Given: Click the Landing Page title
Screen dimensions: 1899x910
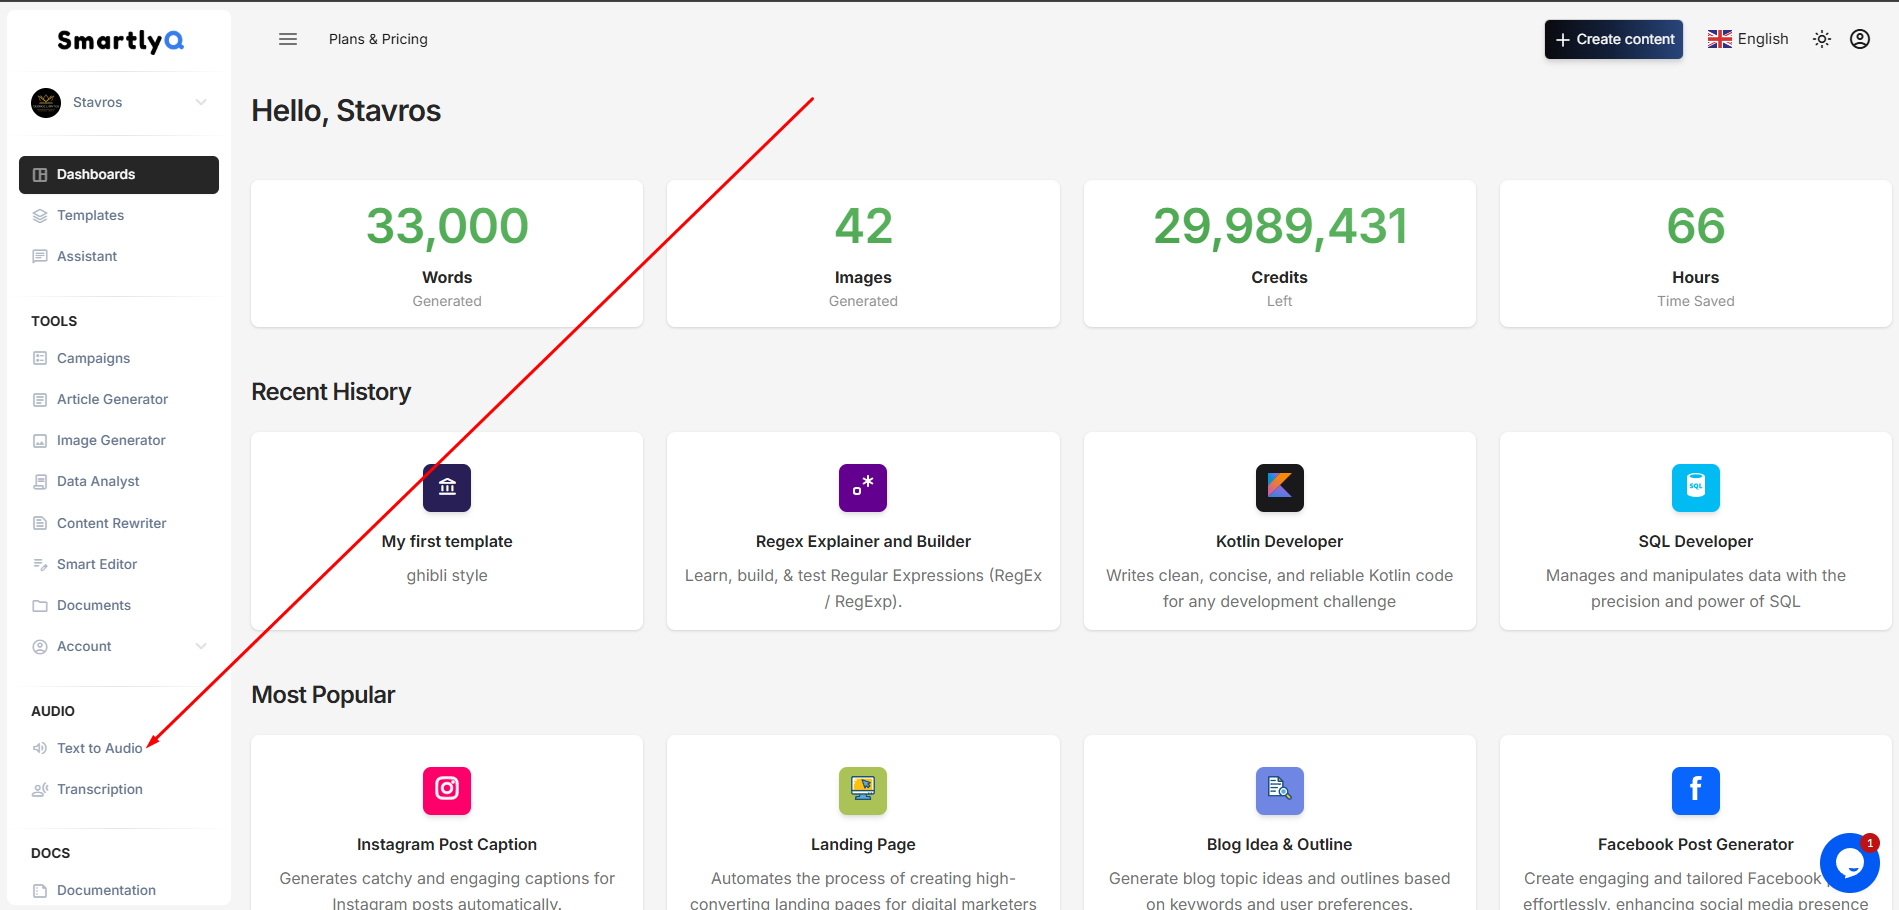Looking at the screenshot, I should [x=863, y=845].
